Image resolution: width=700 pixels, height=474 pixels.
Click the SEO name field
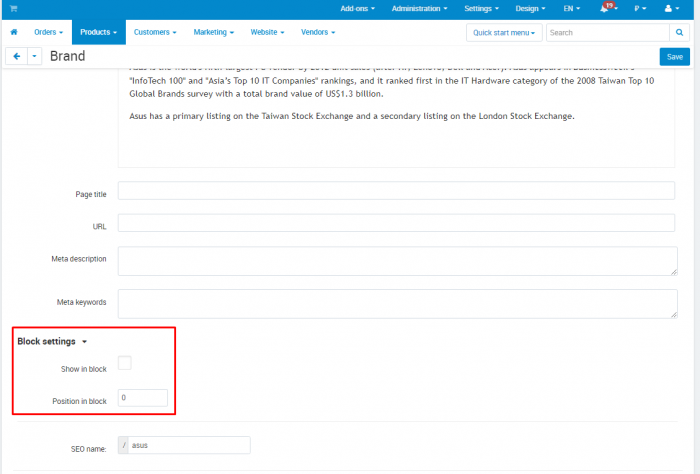pyautogui.click(x=189, y=445)
